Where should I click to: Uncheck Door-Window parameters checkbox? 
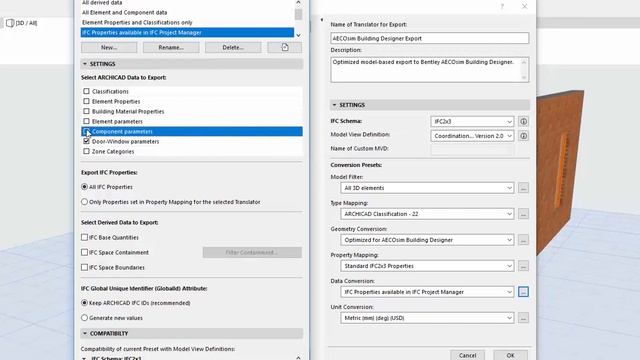pos(86,141)
